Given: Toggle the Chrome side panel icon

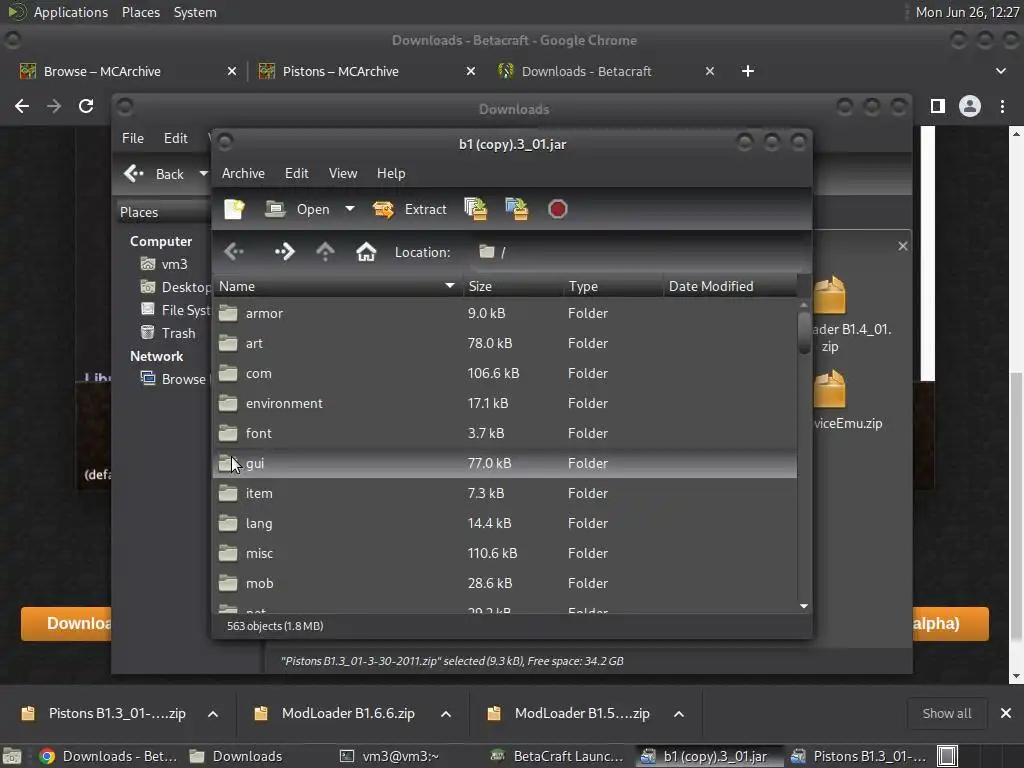Looking at the screenshot, I should tap(938, 106).
